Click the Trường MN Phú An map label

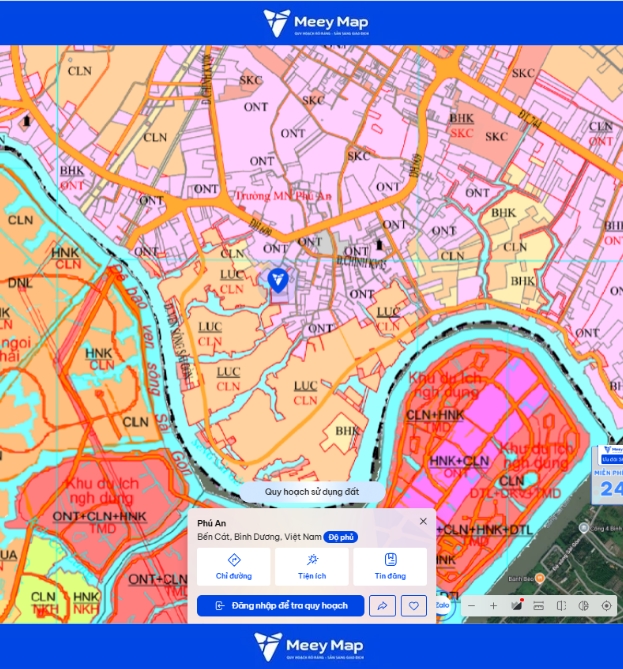pos(283,196)
